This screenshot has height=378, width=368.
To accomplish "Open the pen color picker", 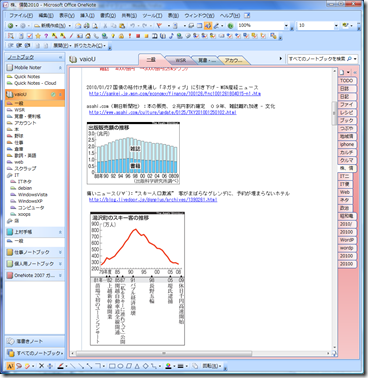I will coord(61,366).
